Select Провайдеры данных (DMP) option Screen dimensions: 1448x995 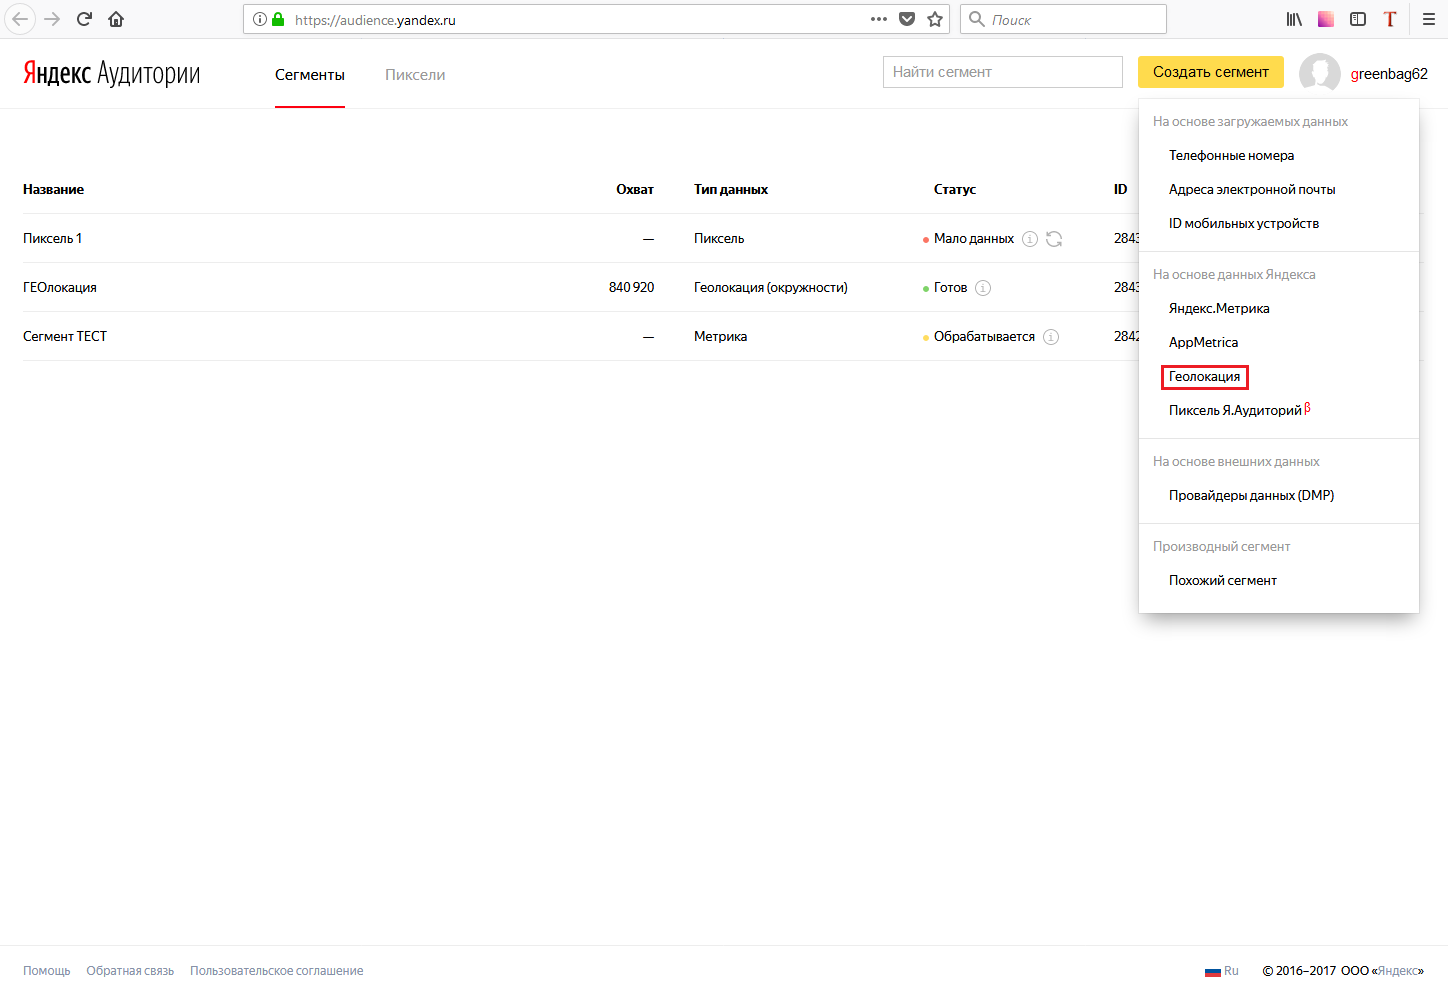1251,495
